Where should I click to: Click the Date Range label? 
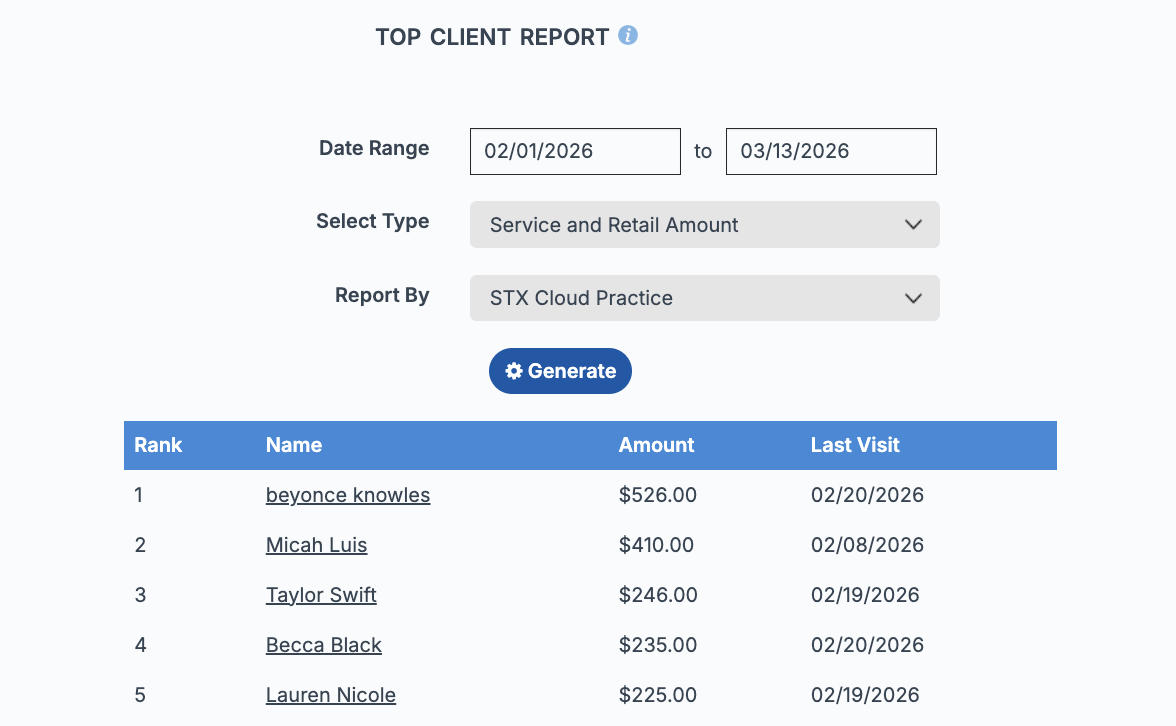point(374,148)
